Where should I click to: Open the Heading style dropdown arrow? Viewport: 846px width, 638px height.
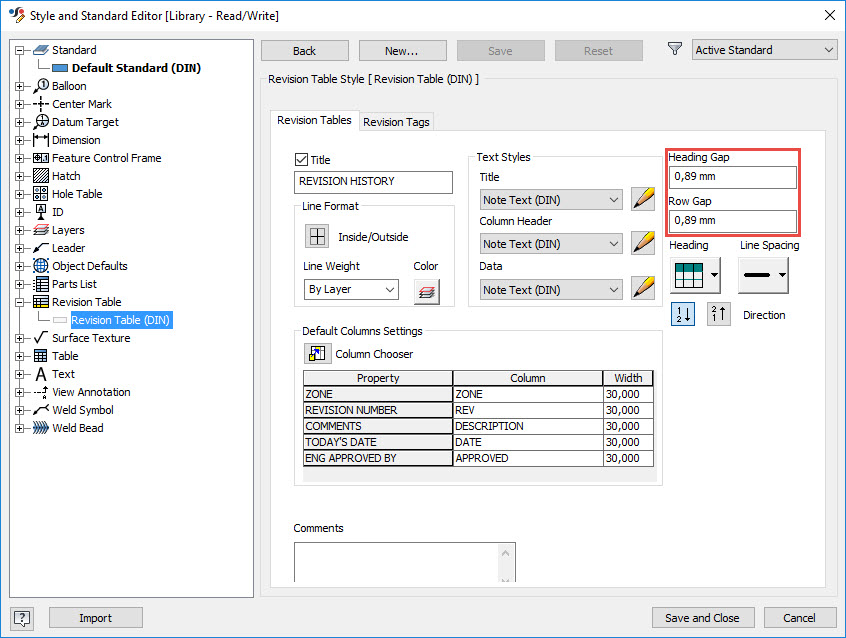pos(713,274)
